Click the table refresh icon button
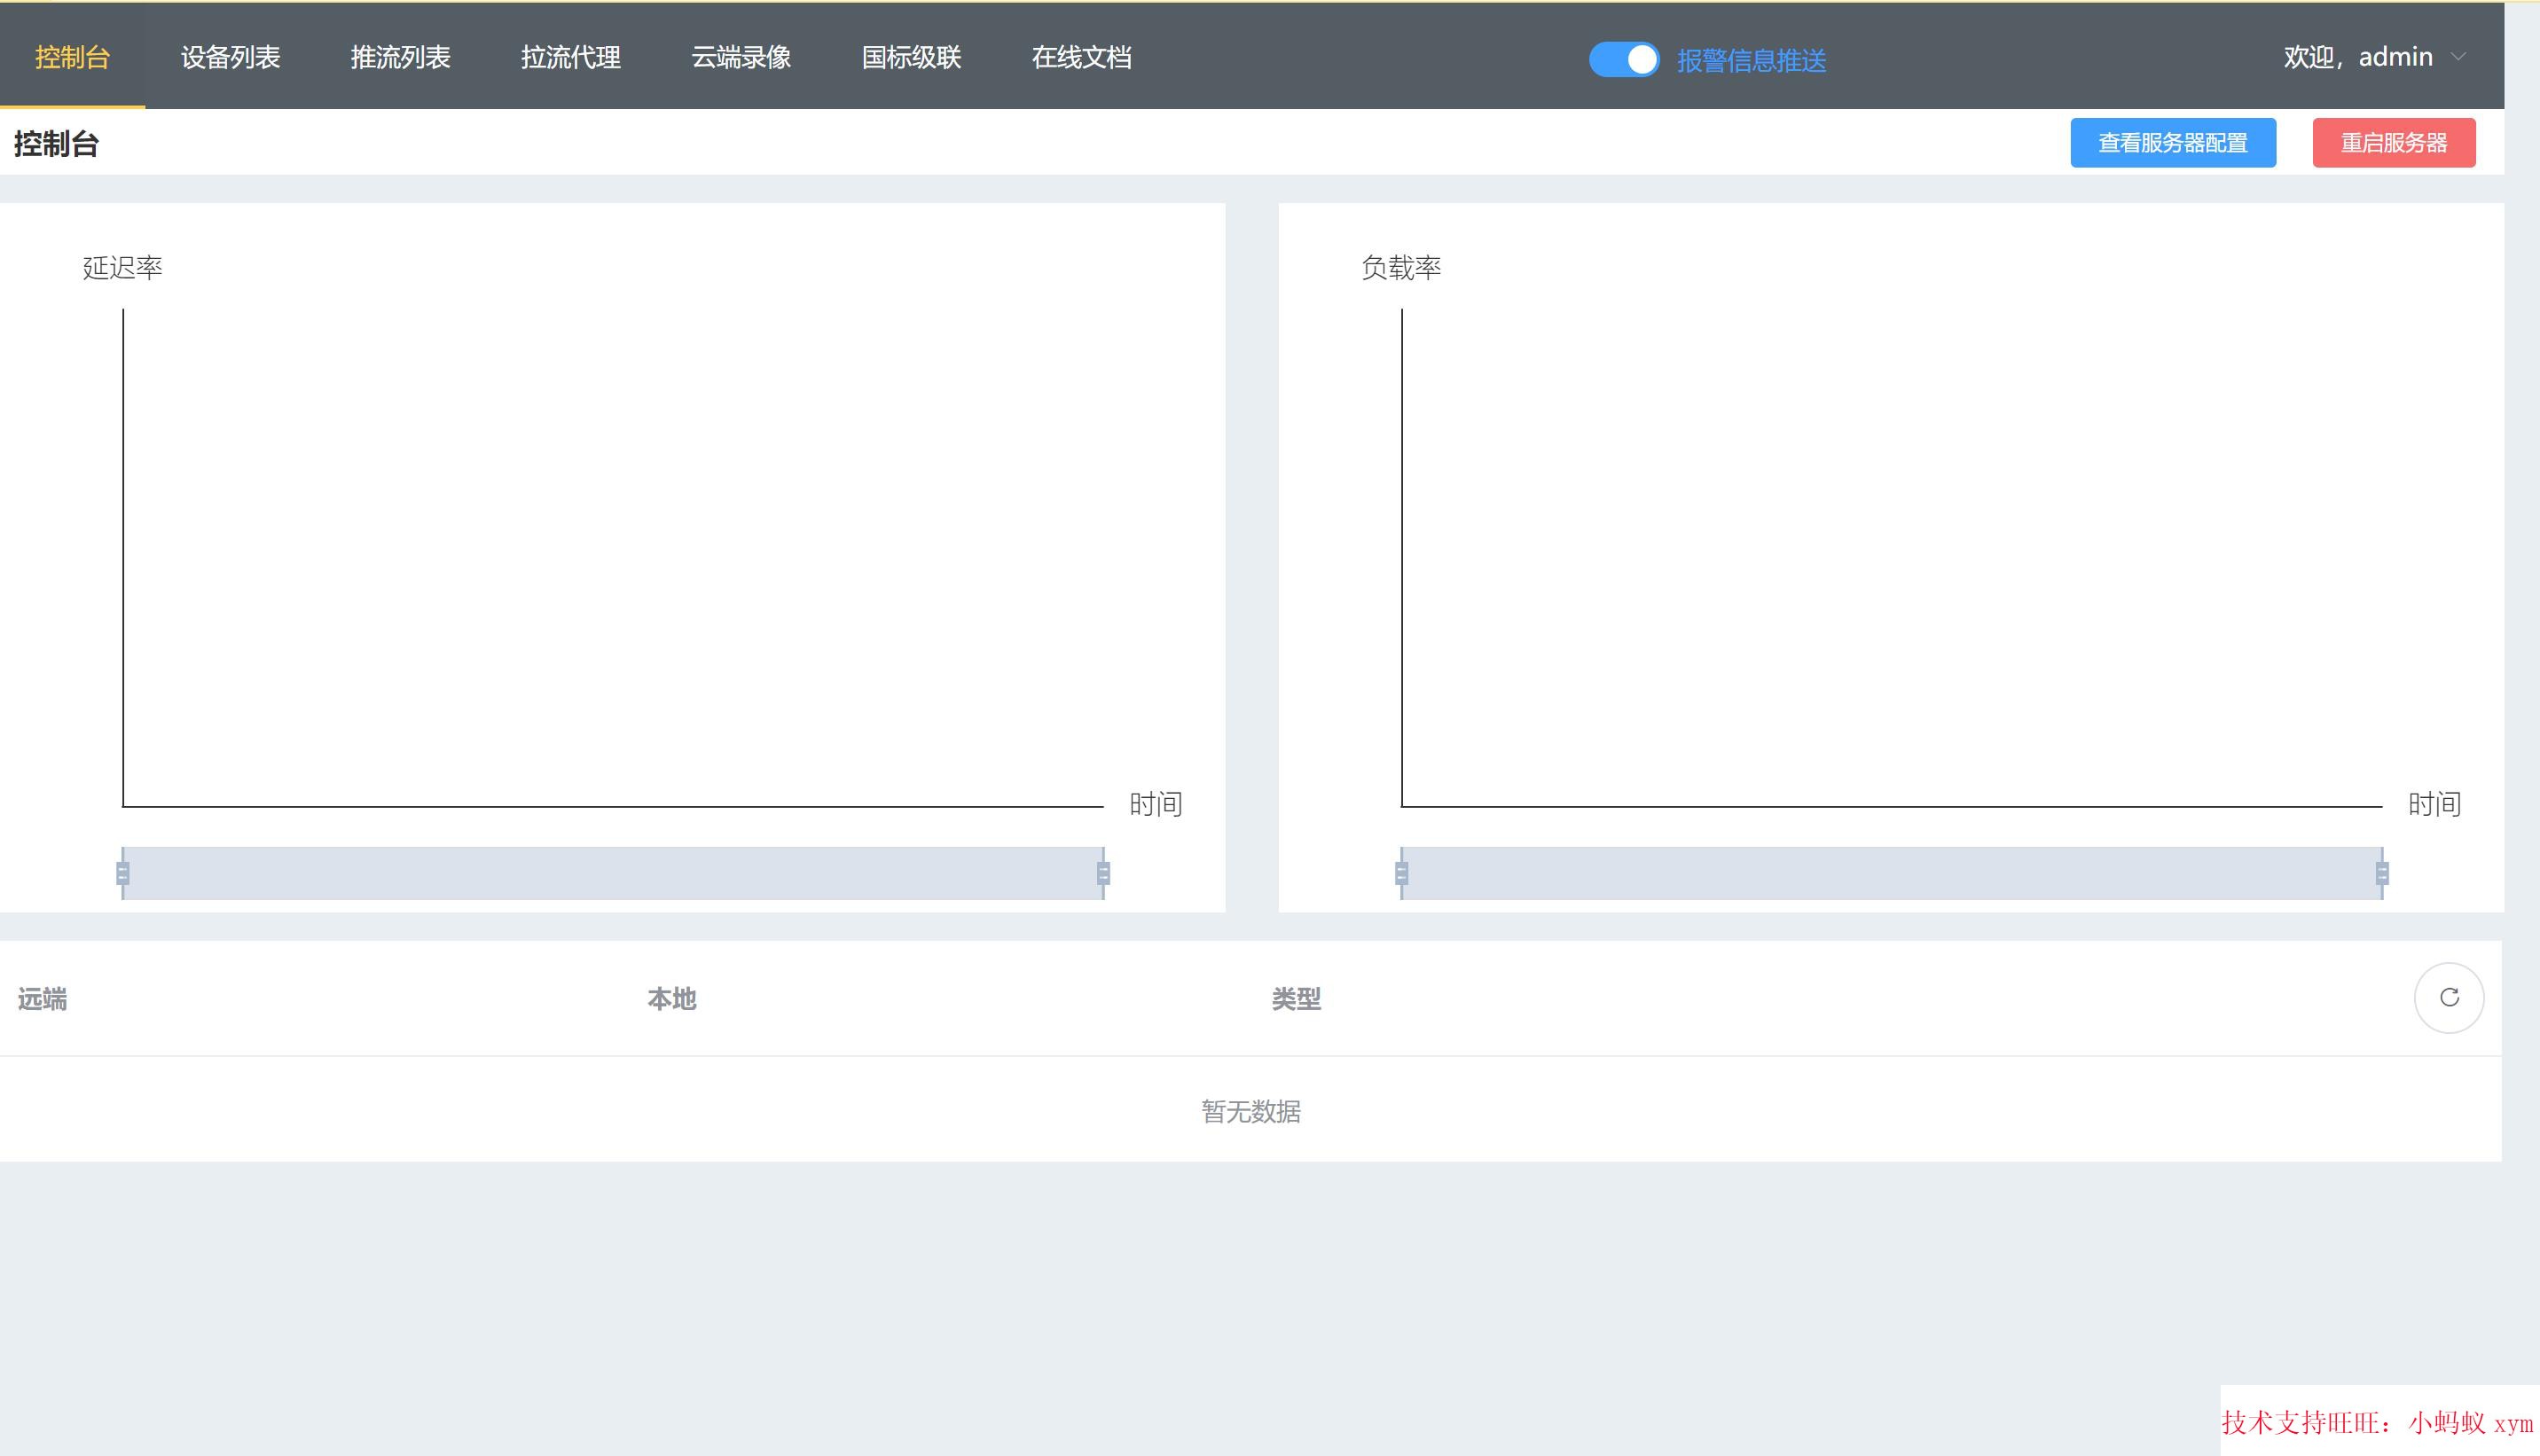The width and height of the screenshot is (2540, 1456). click(x=2448, y=997)
